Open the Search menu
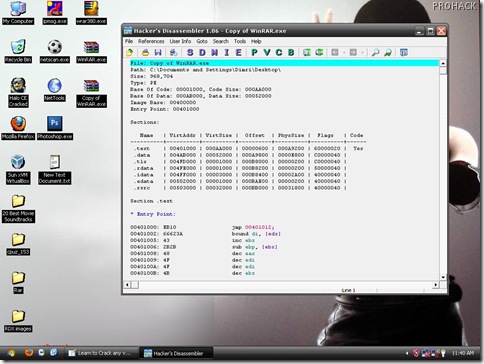The image size is (484, 364). pos(221,41)
